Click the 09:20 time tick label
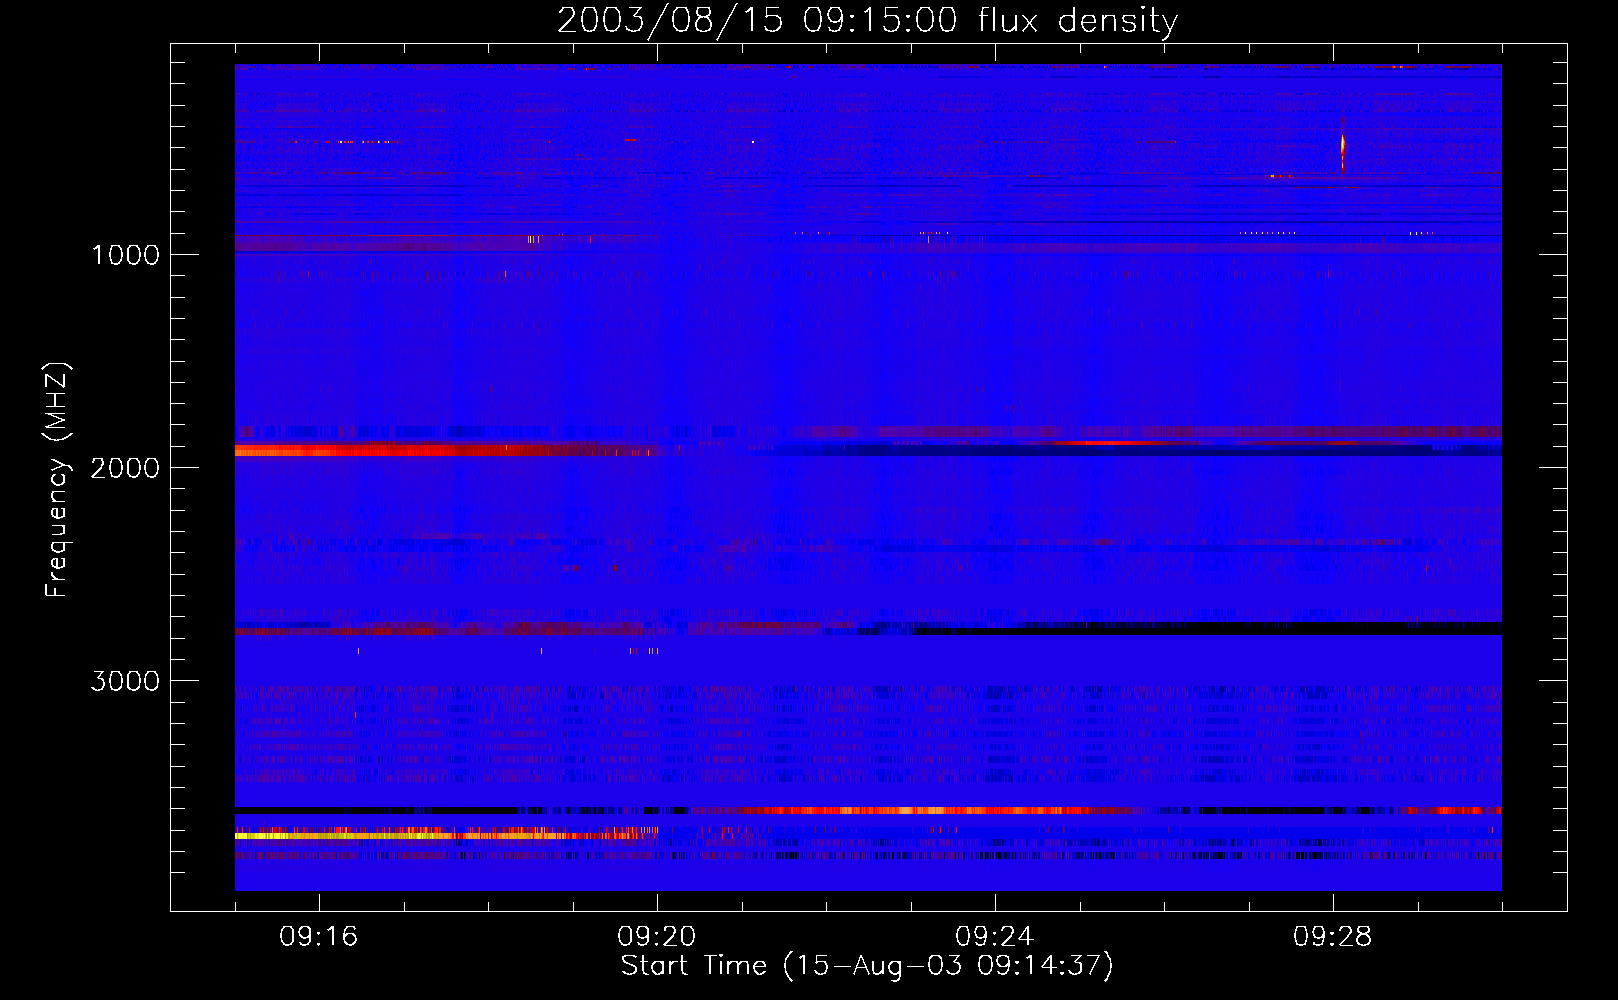Image resolution: width=1618 pixels, height=1000 pixels. [657, 937]
